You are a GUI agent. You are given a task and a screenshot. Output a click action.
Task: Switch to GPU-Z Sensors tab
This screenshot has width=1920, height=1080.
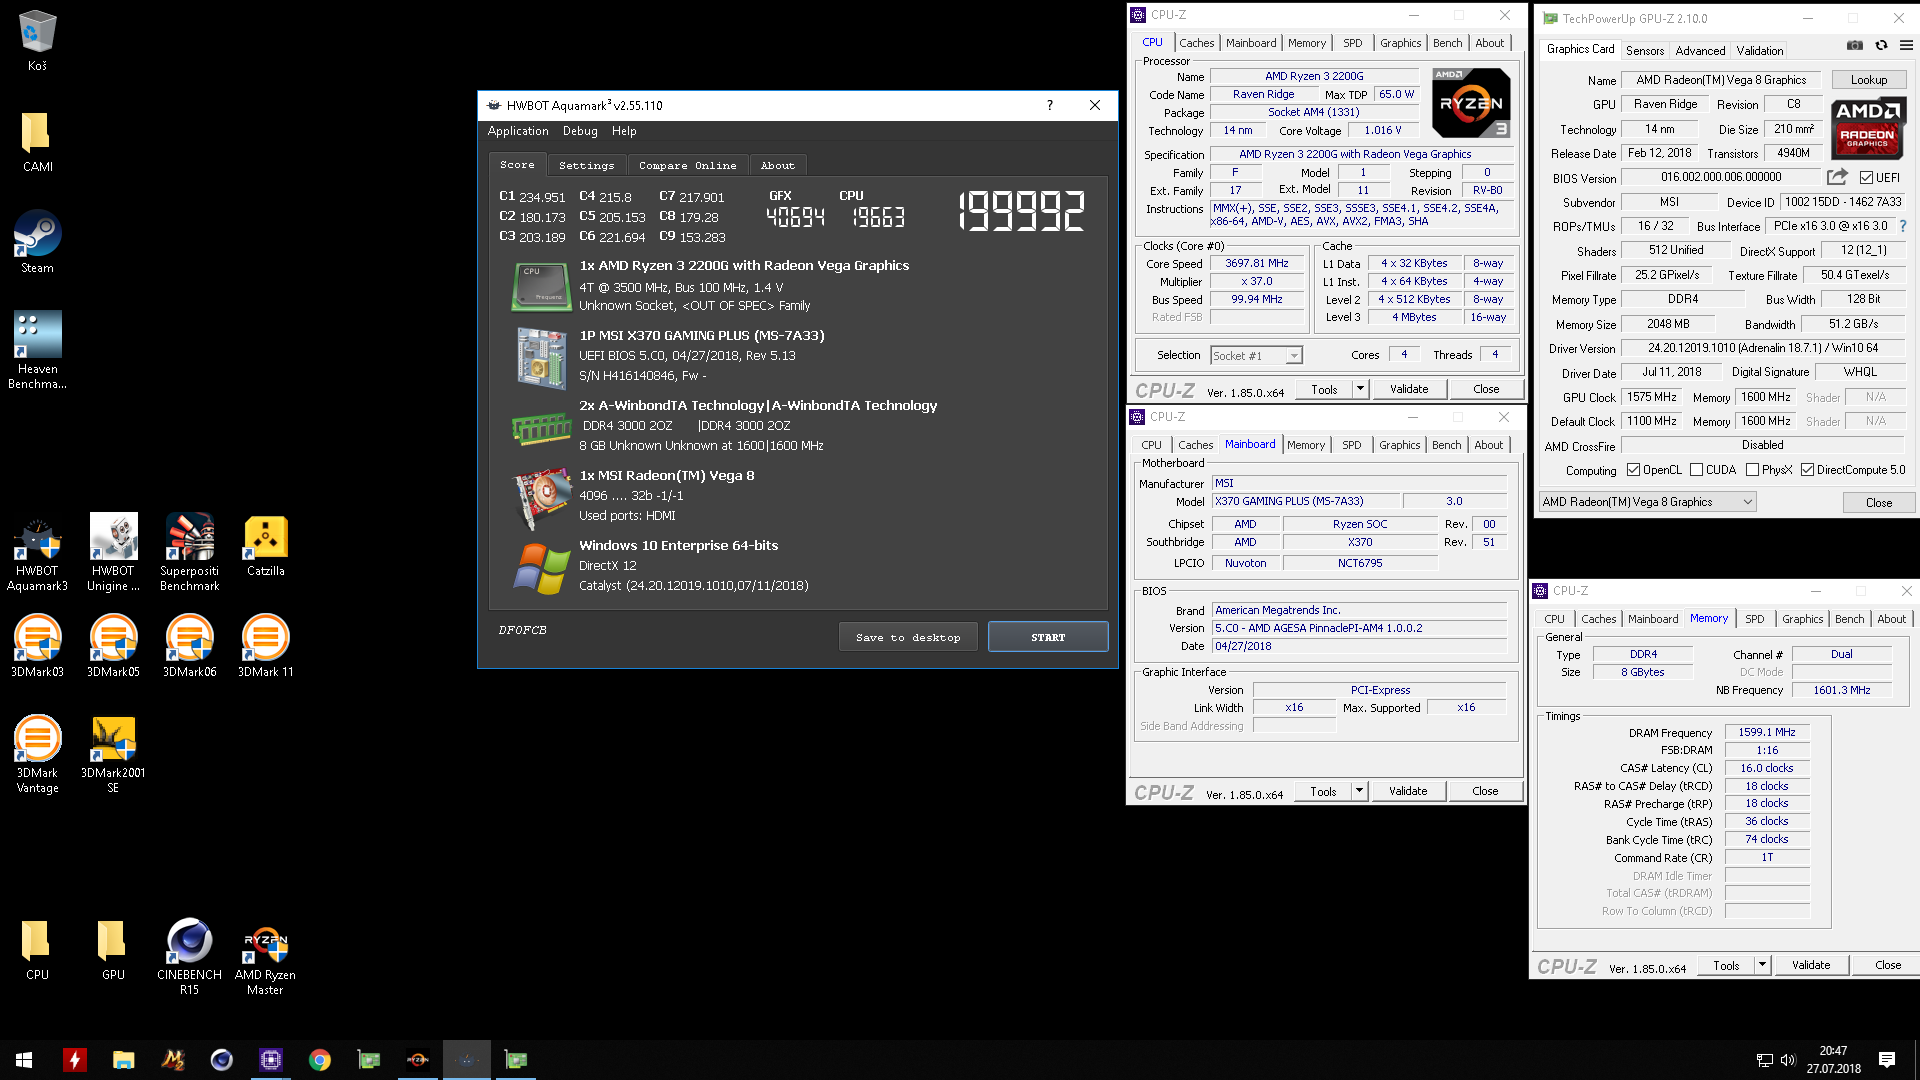pos(1645,50)
